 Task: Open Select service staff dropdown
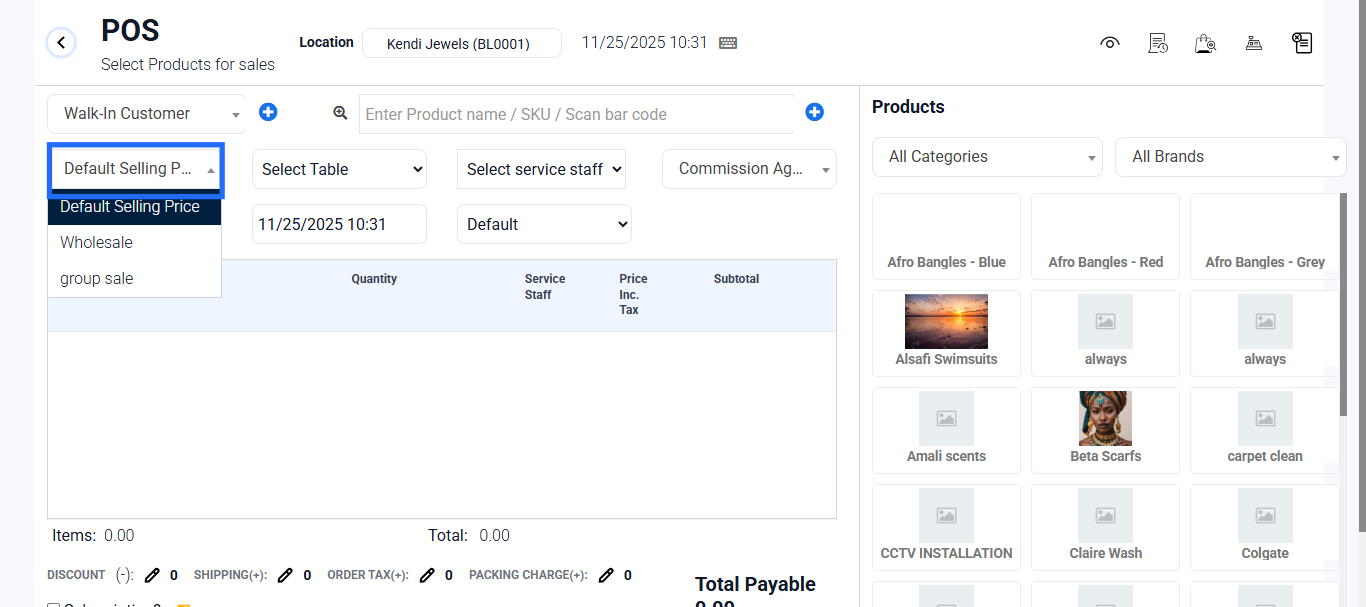coord(541,169)
